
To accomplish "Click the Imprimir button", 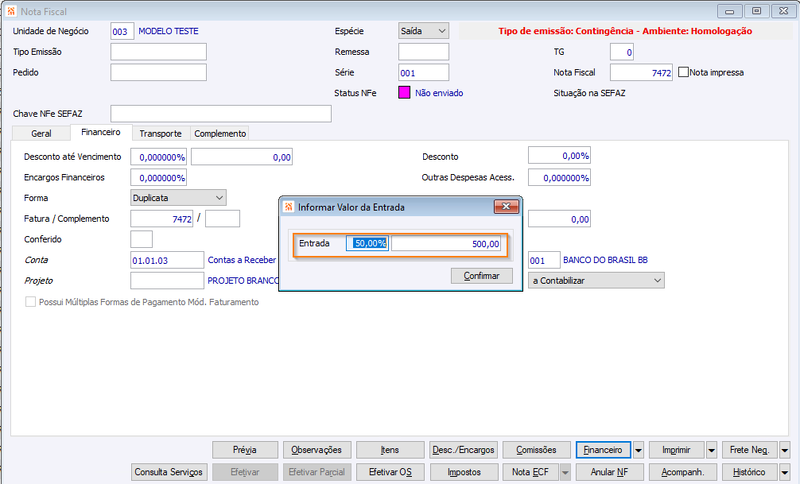I will tap(677, 450).
